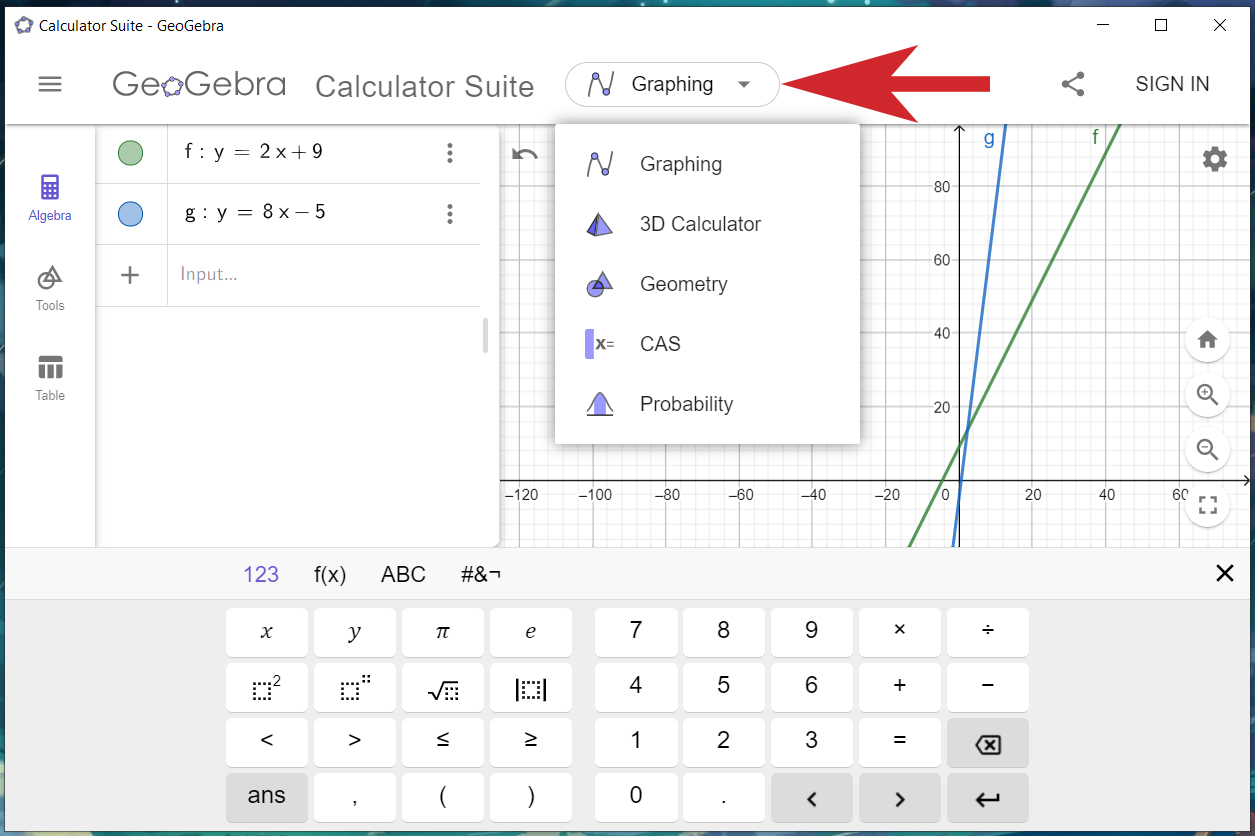
Task: Select the 123 keyboard tab
Action: [x=261, y=574]
